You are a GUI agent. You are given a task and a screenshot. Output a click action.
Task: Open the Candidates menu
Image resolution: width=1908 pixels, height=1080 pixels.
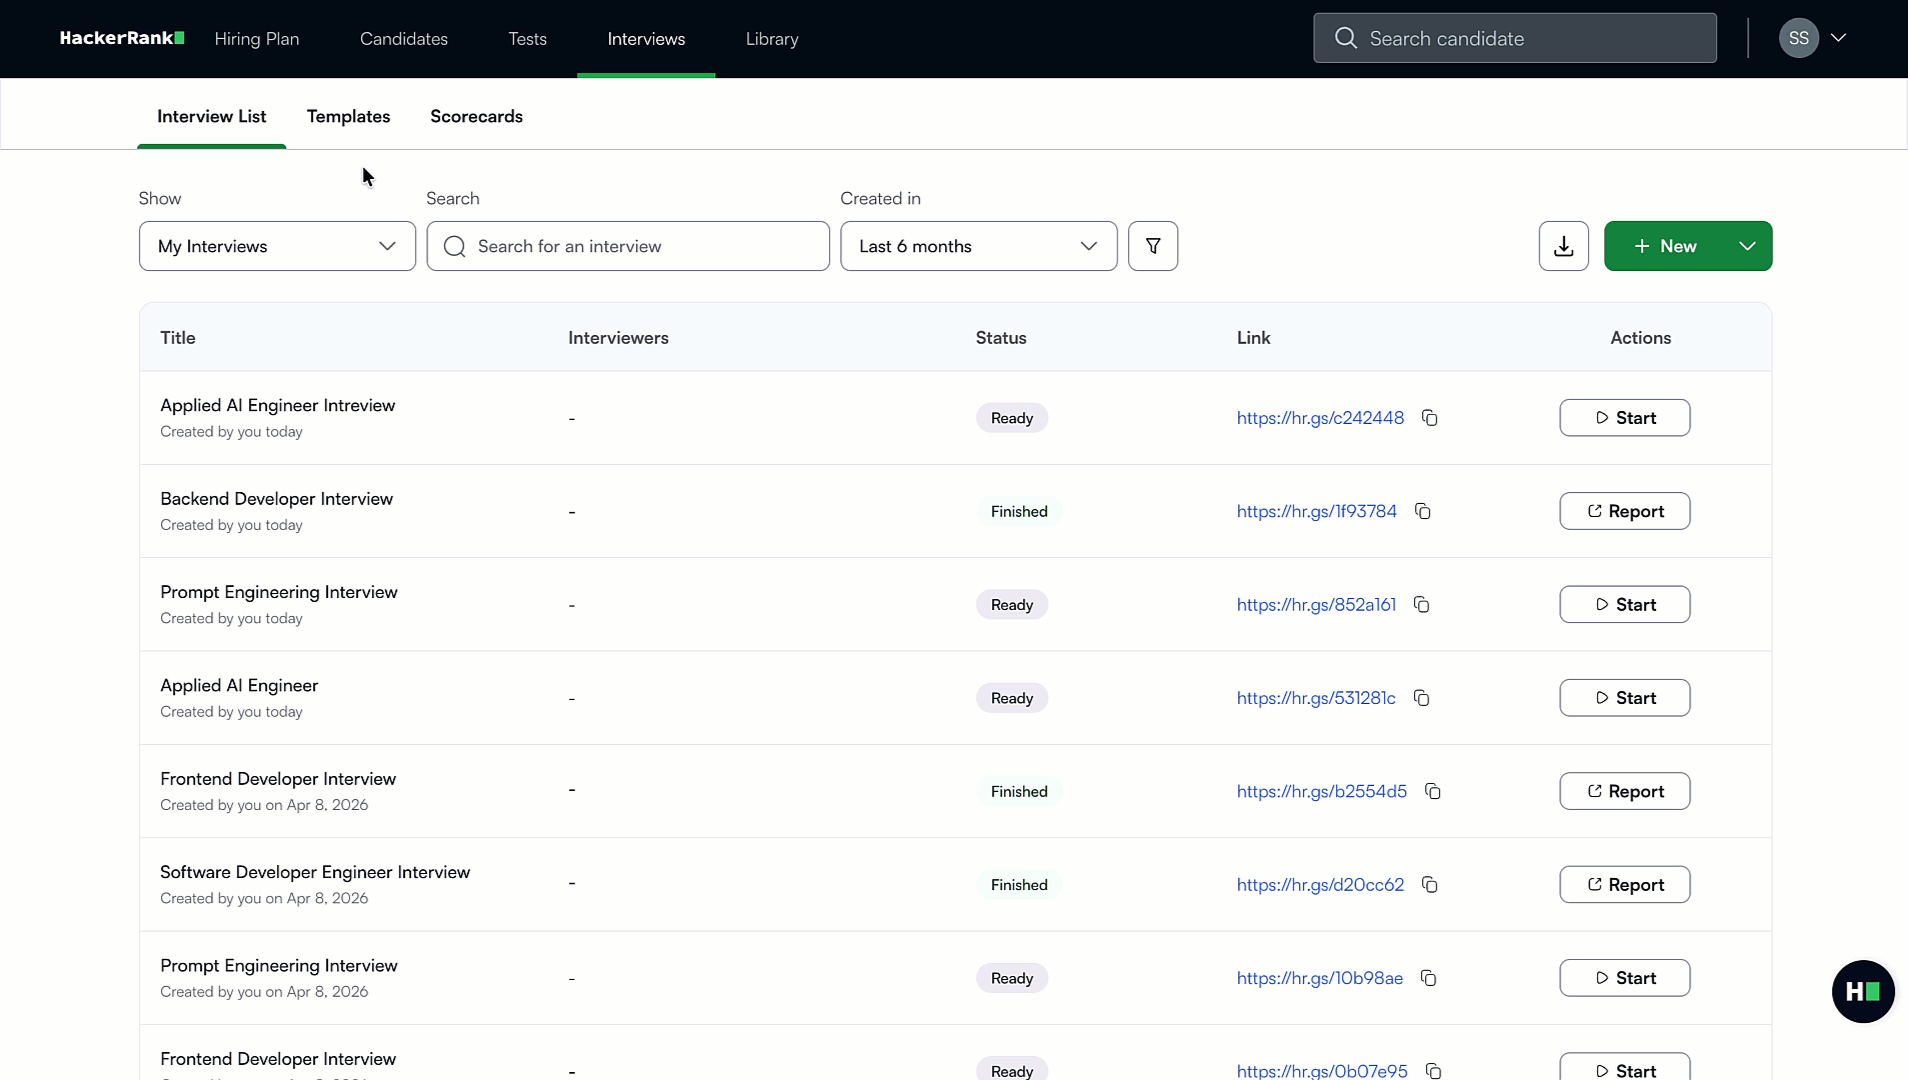[403, 39]
